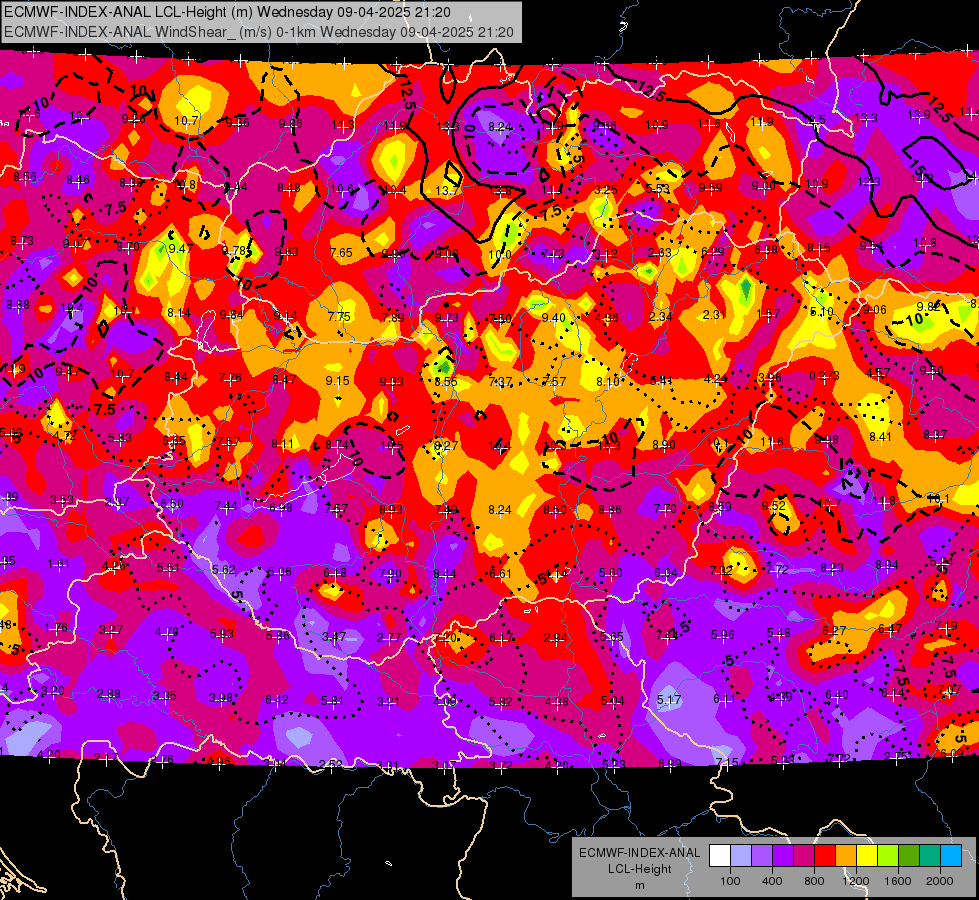Click the wind shear value 3.25
Viewport: 979px width, 900px height.
(606, 189)
